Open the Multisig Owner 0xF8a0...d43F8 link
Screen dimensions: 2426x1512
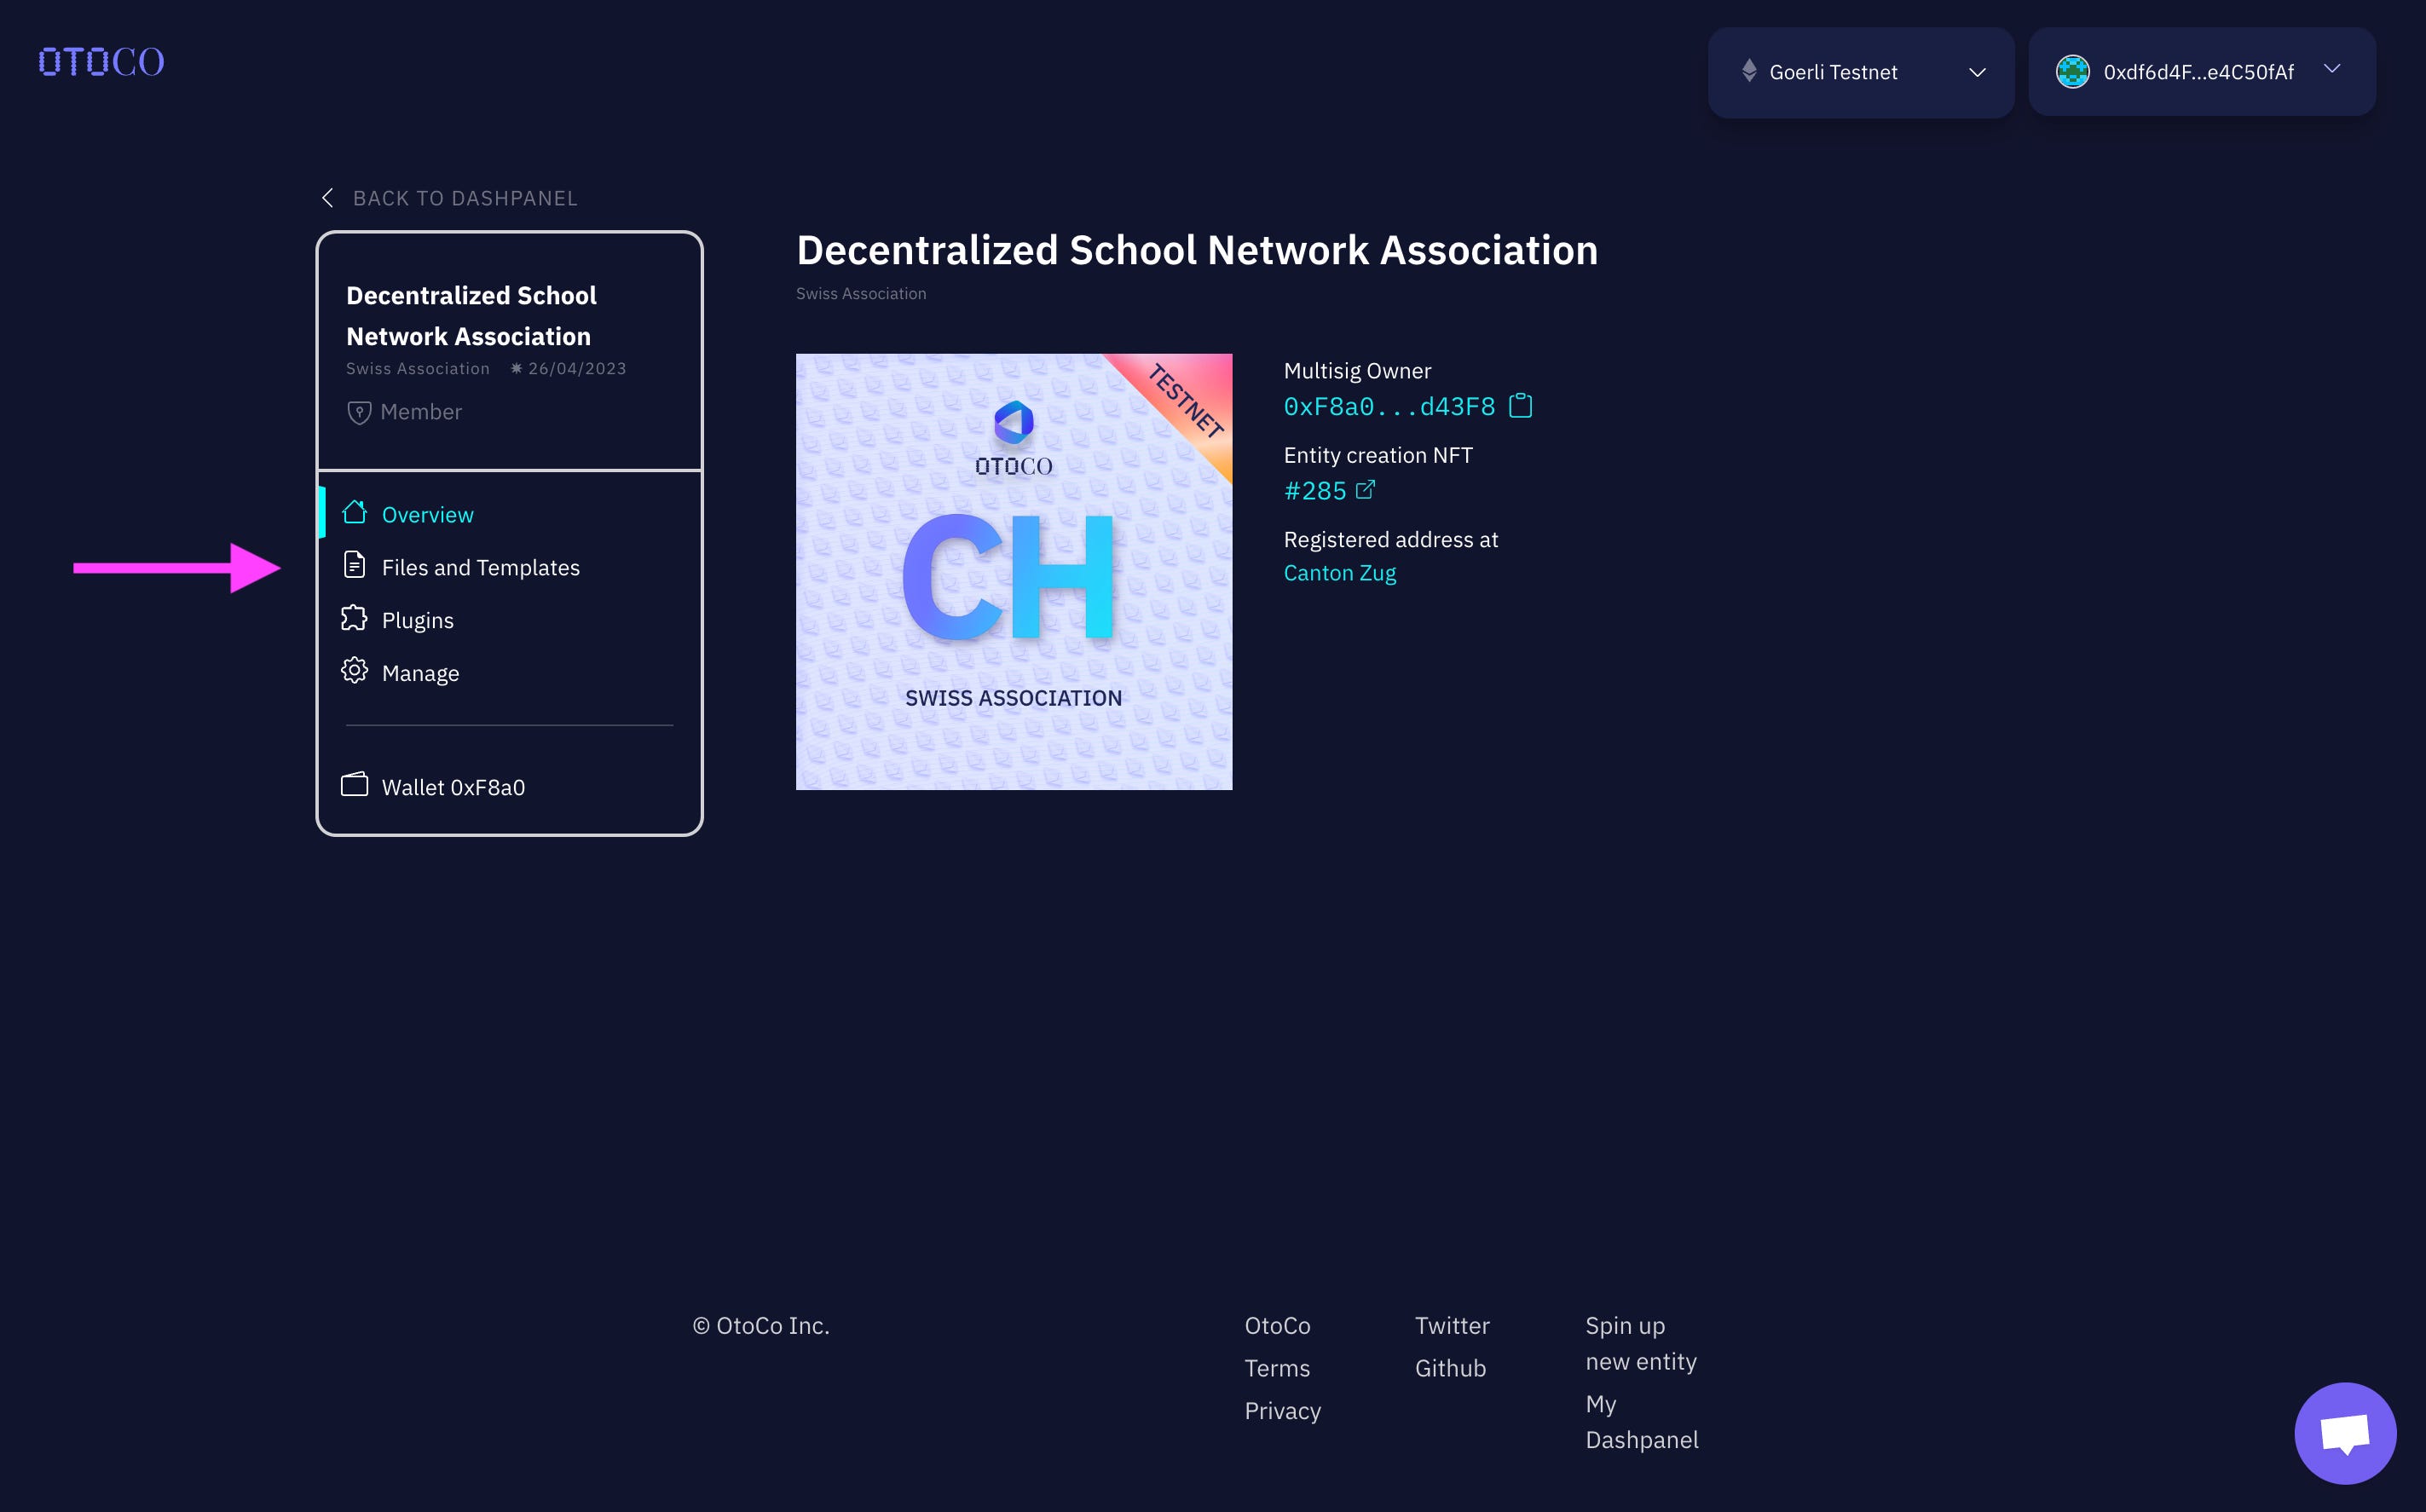[1388, 407]
